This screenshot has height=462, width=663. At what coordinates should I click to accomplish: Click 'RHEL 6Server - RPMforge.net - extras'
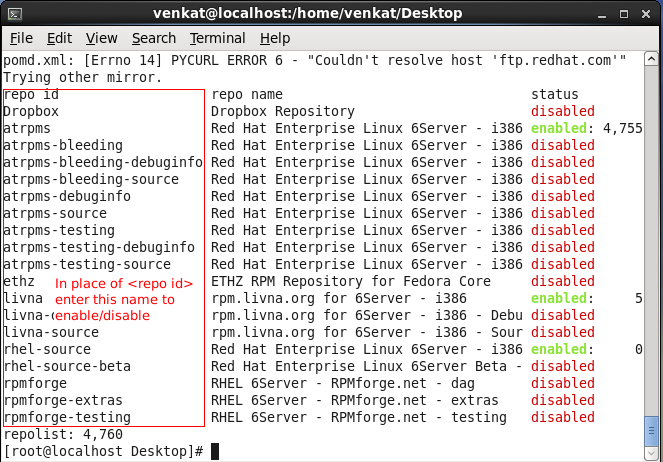click(355, 400)
